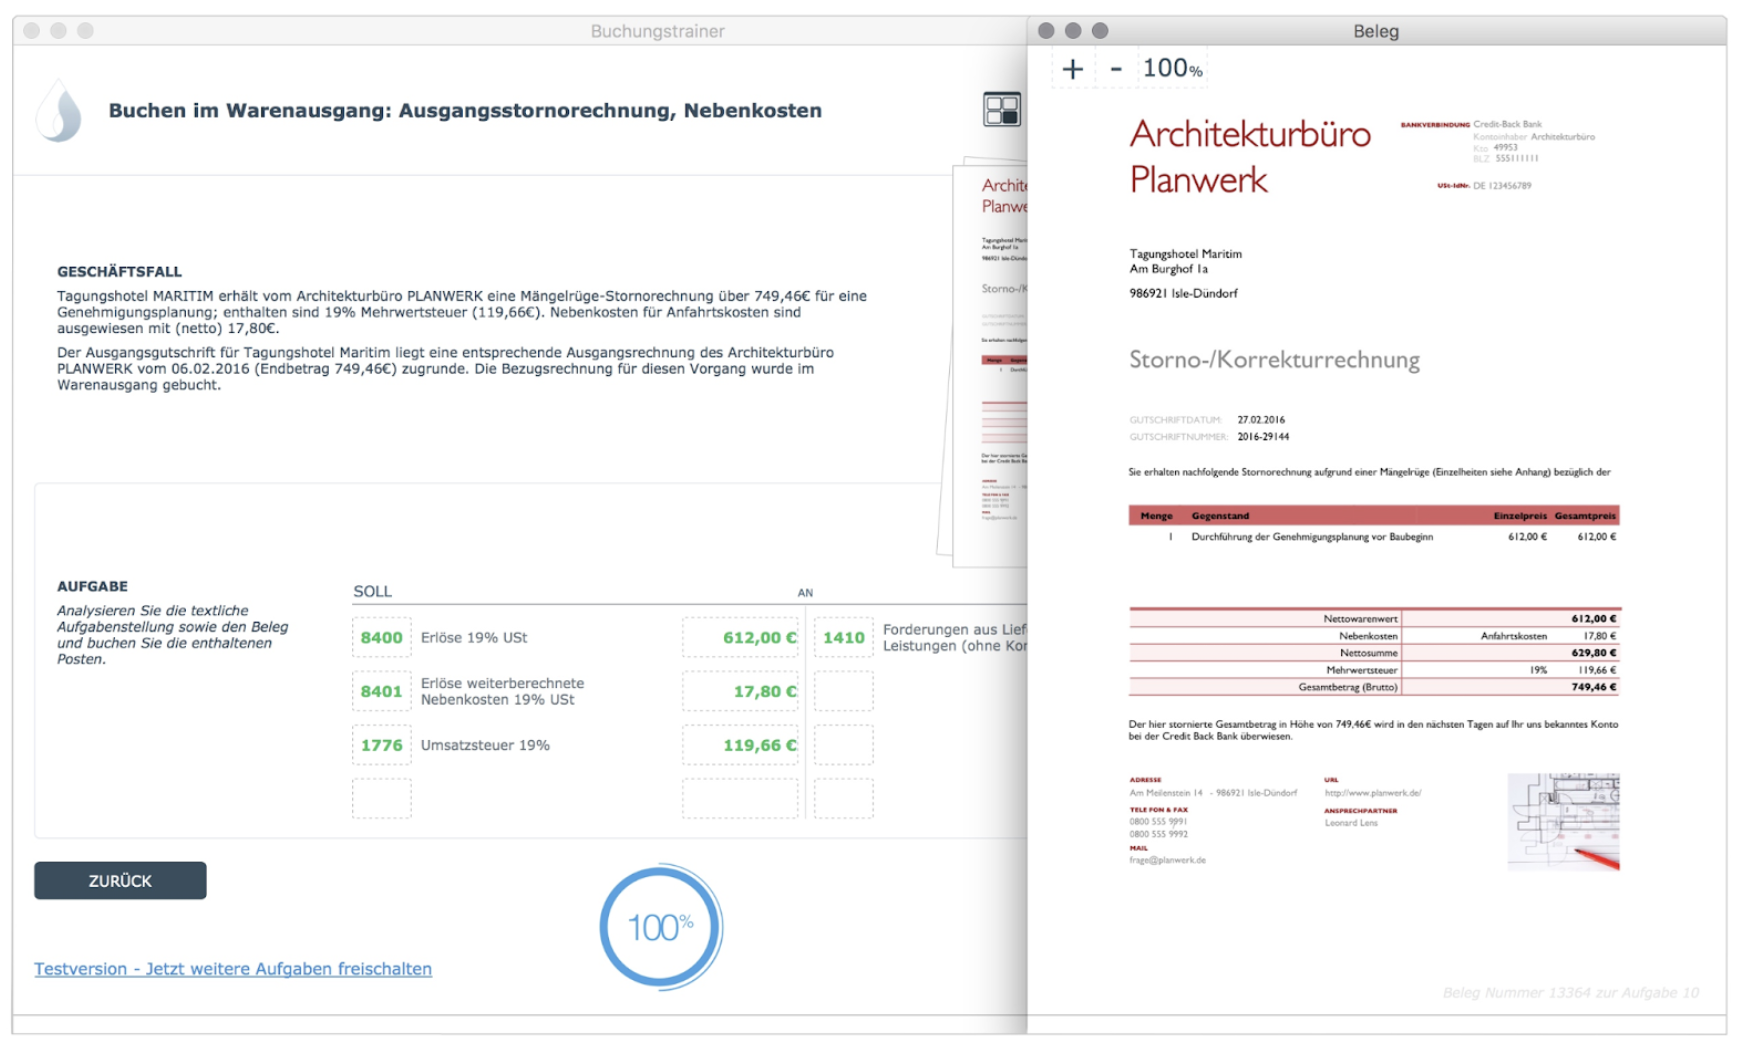The height and width of the screenshot is (1044, 1744).
Task: Click the 'Forderungen aus Lieferungen' account label
Action: click(x=954, y=637)
